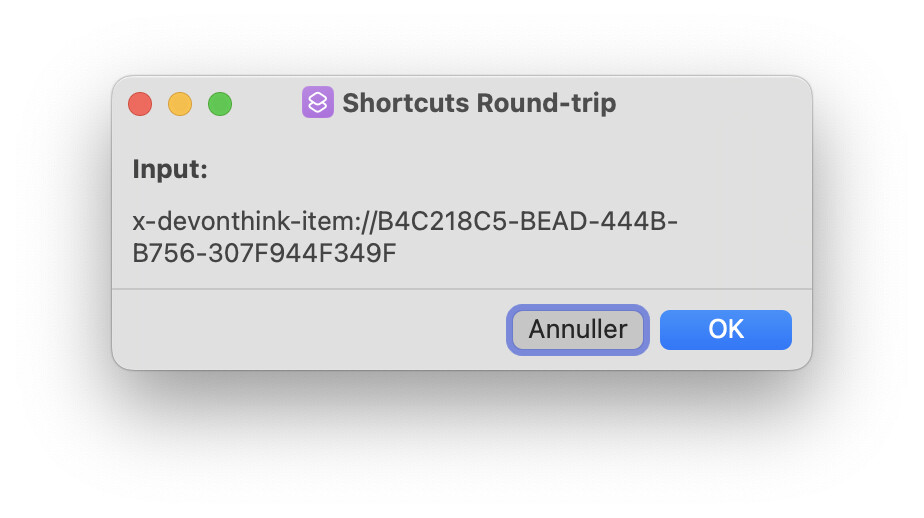Click the separator line above the buttons

(x=461, y=289)
